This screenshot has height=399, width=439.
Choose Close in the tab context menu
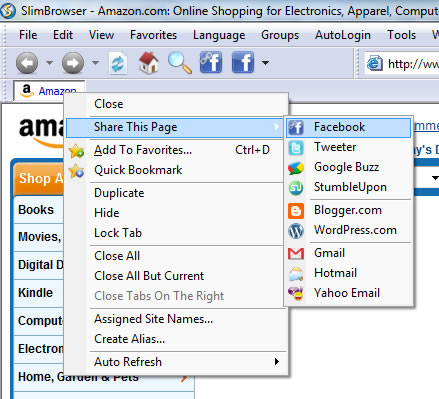point(176,104)
